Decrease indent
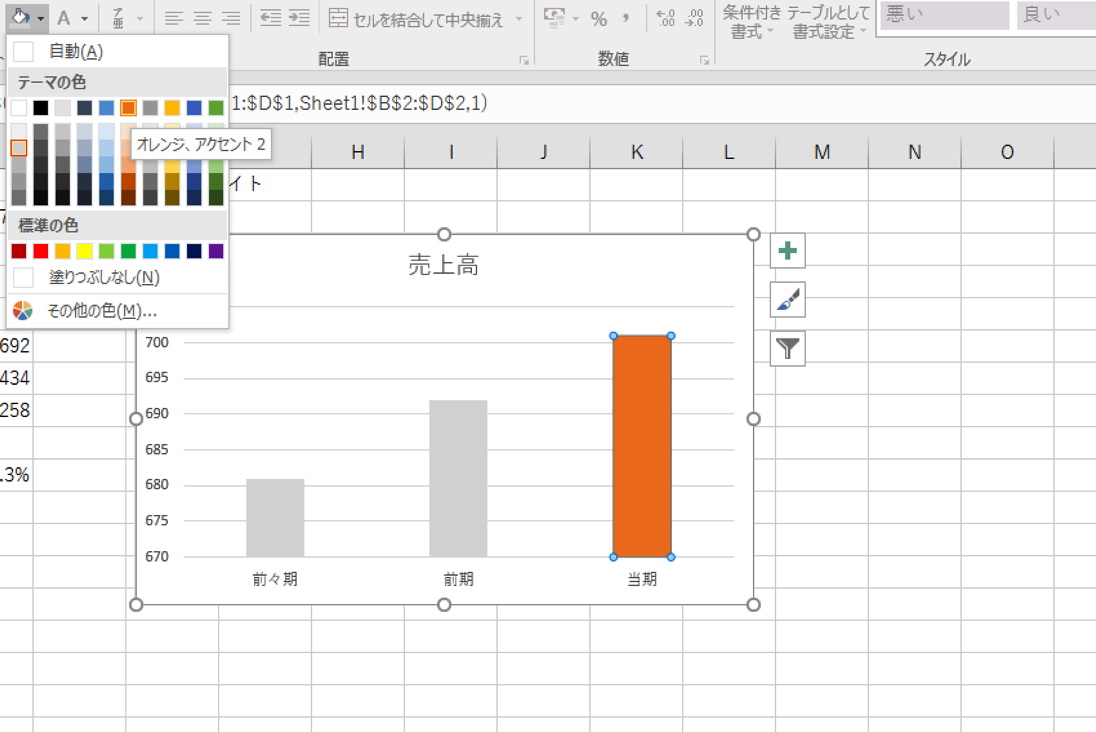 [271, 18]
